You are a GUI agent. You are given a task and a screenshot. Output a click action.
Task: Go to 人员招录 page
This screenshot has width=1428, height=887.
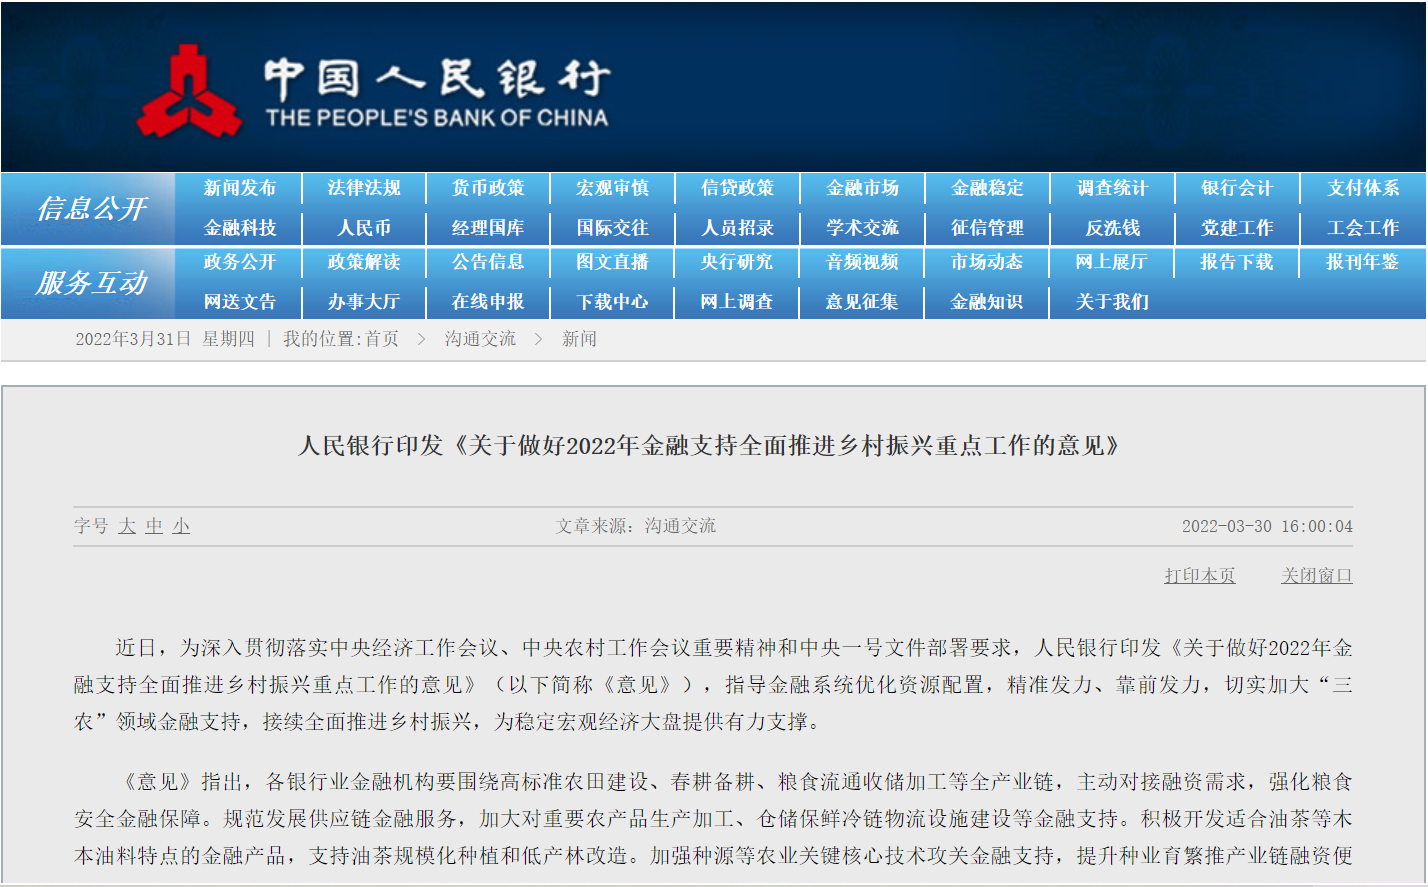[737, 228]
